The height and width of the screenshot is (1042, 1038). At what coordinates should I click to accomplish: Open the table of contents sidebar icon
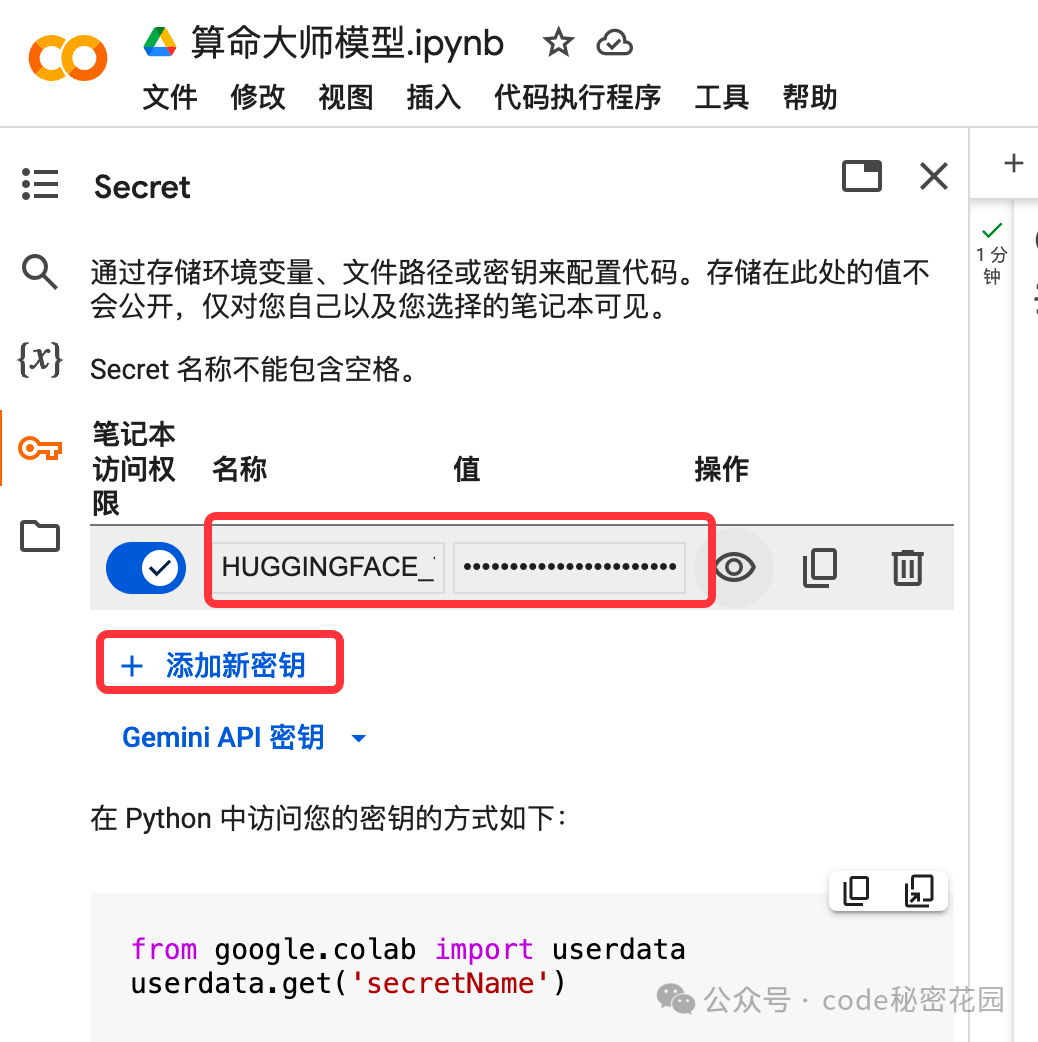pyautogui.click(x=40, y=184)
